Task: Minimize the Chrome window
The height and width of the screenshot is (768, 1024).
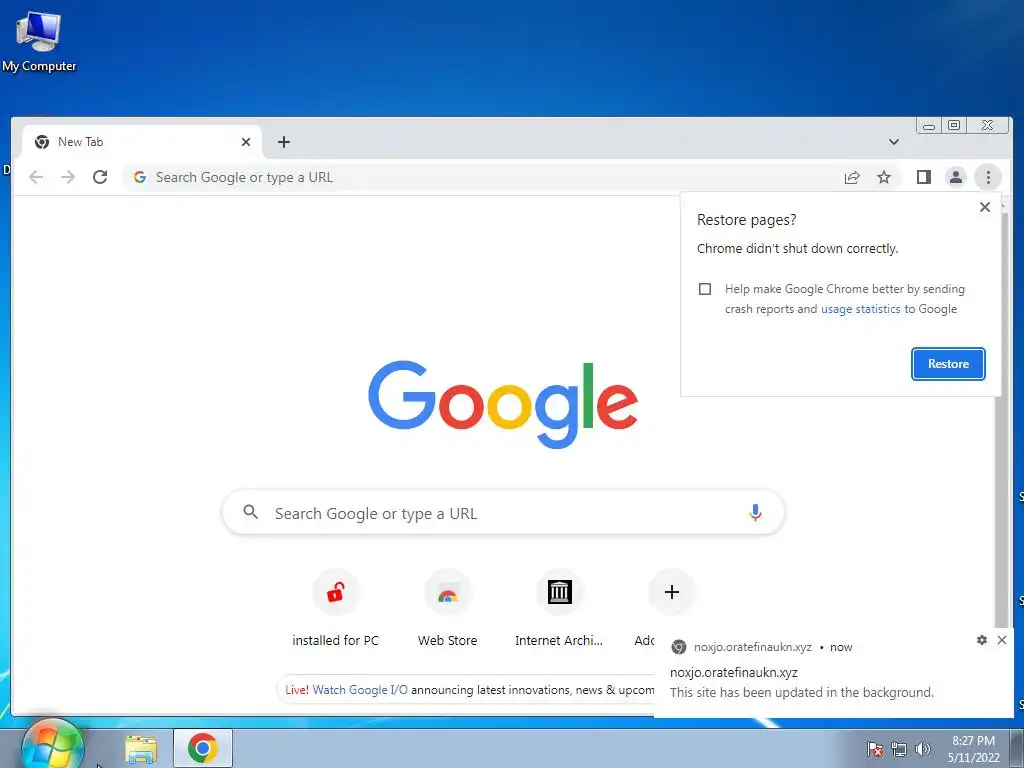Action: 929,125
